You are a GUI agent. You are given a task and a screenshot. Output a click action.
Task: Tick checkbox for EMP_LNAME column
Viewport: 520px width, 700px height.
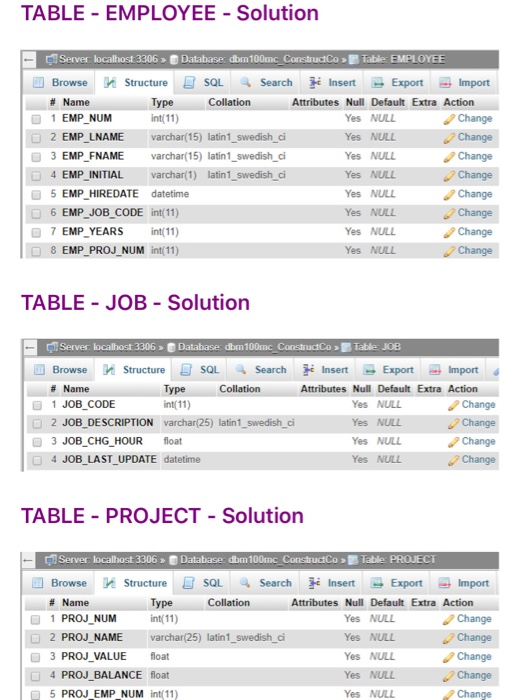point(36,138)
